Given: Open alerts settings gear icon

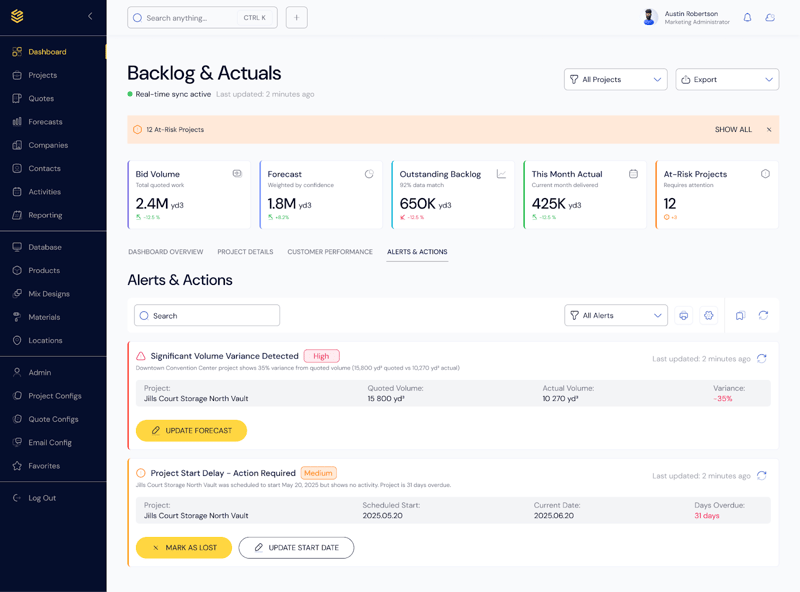Looking at the screenshot, I should [x=709, y=316].
